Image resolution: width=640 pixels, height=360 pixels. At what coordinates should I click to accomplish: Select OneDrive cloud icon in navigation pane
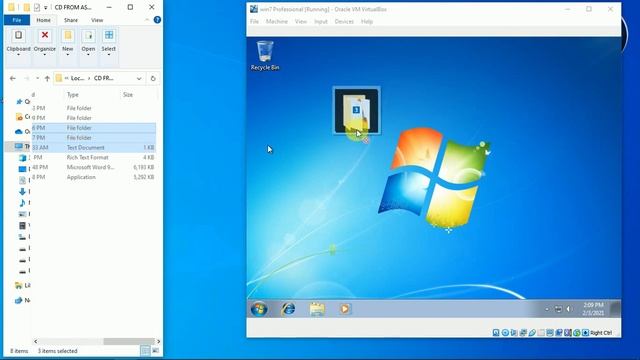(18, 131)
